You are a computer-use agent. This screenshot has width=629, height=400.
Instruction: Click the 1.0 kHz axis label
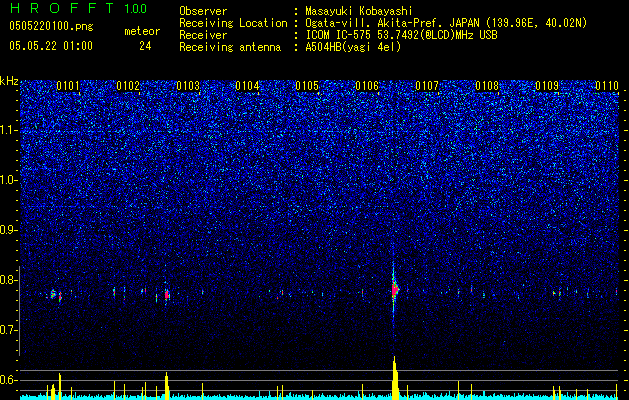pos(9,180)
